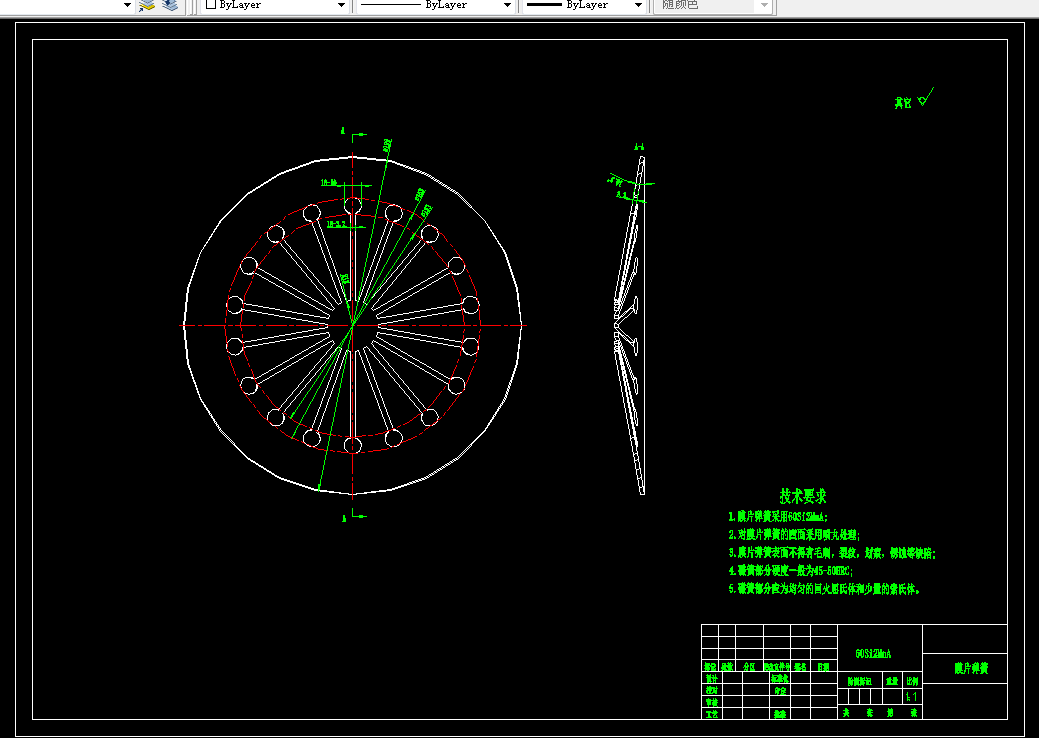
Task: Expand the ByLayer color control dropdown
Action: click(341, 5)
